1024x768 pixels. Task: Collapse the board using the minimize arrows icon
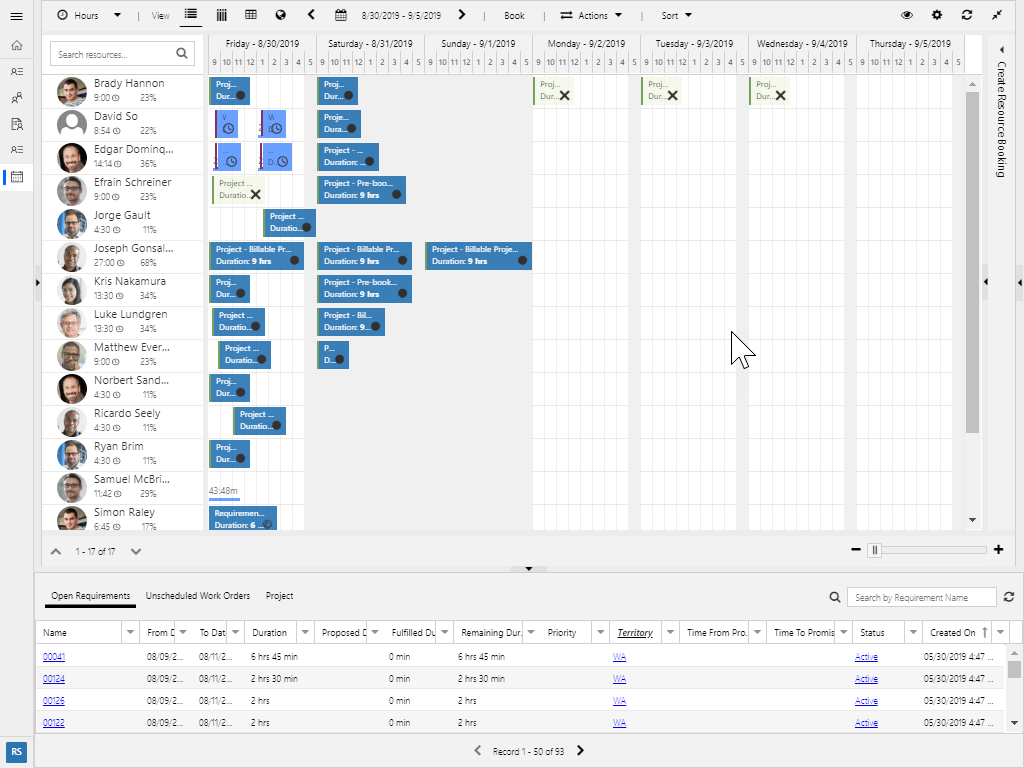994,15
